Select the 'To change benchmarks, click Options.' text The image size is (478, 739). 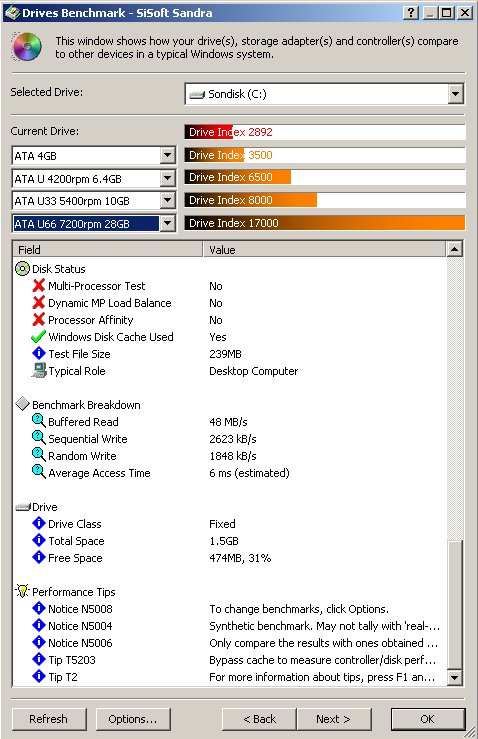coord(299,609)
